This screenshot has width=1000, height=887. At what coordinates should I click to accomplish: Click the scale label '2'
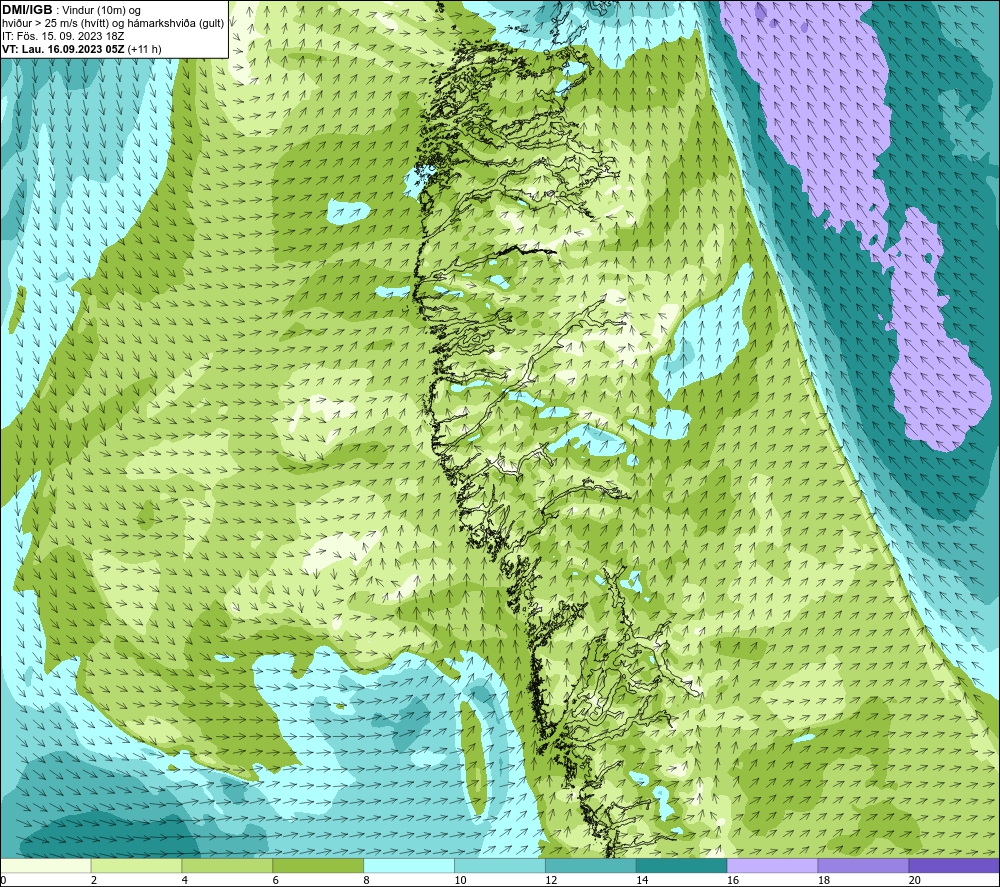[x=94, y=881]
